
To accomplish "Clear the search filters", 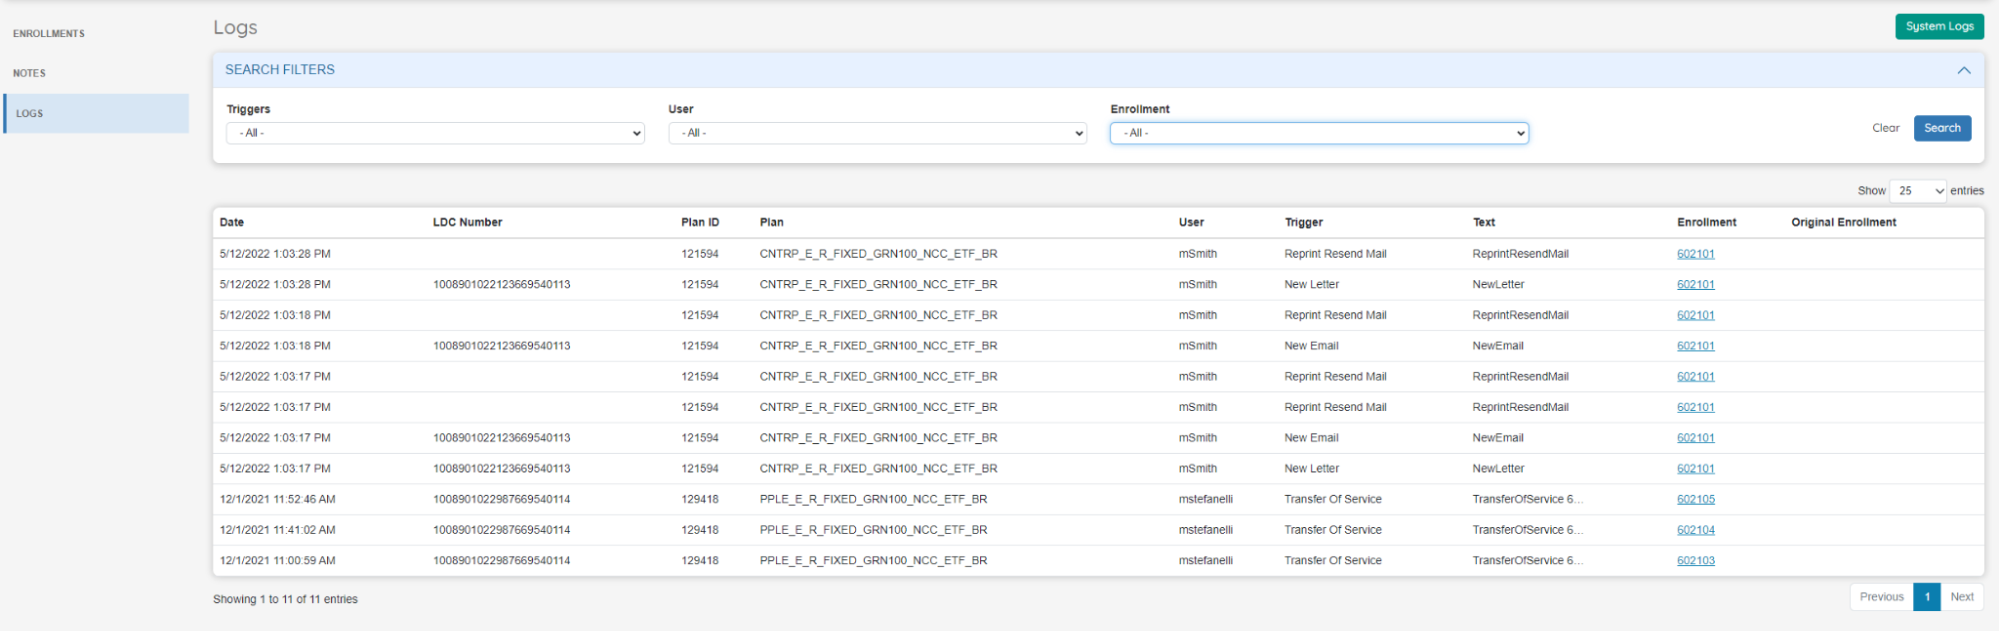I will point(1885,128).
